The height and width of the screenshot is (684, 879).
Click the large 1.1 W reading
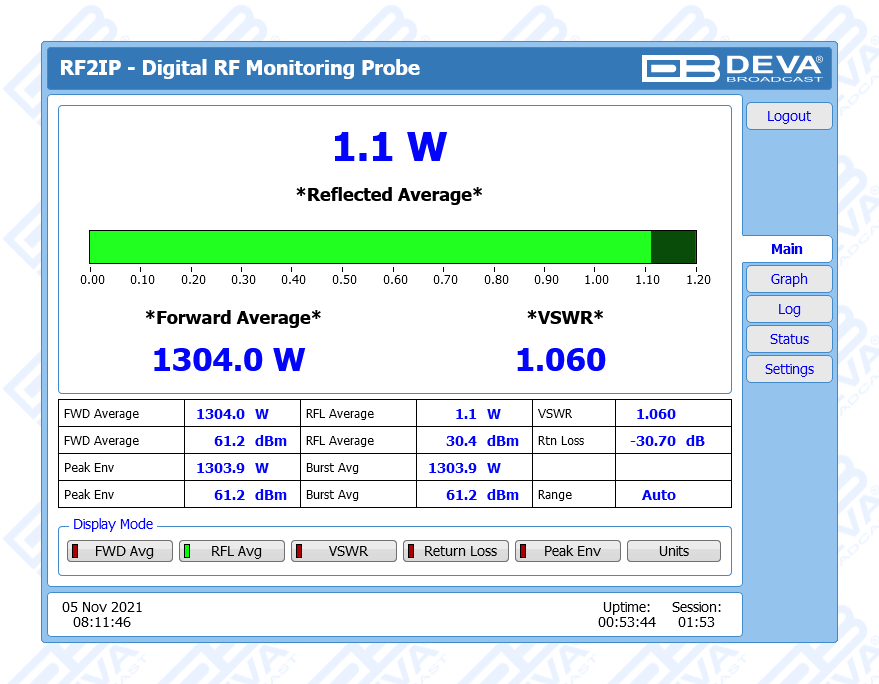[x=389, y=147]
